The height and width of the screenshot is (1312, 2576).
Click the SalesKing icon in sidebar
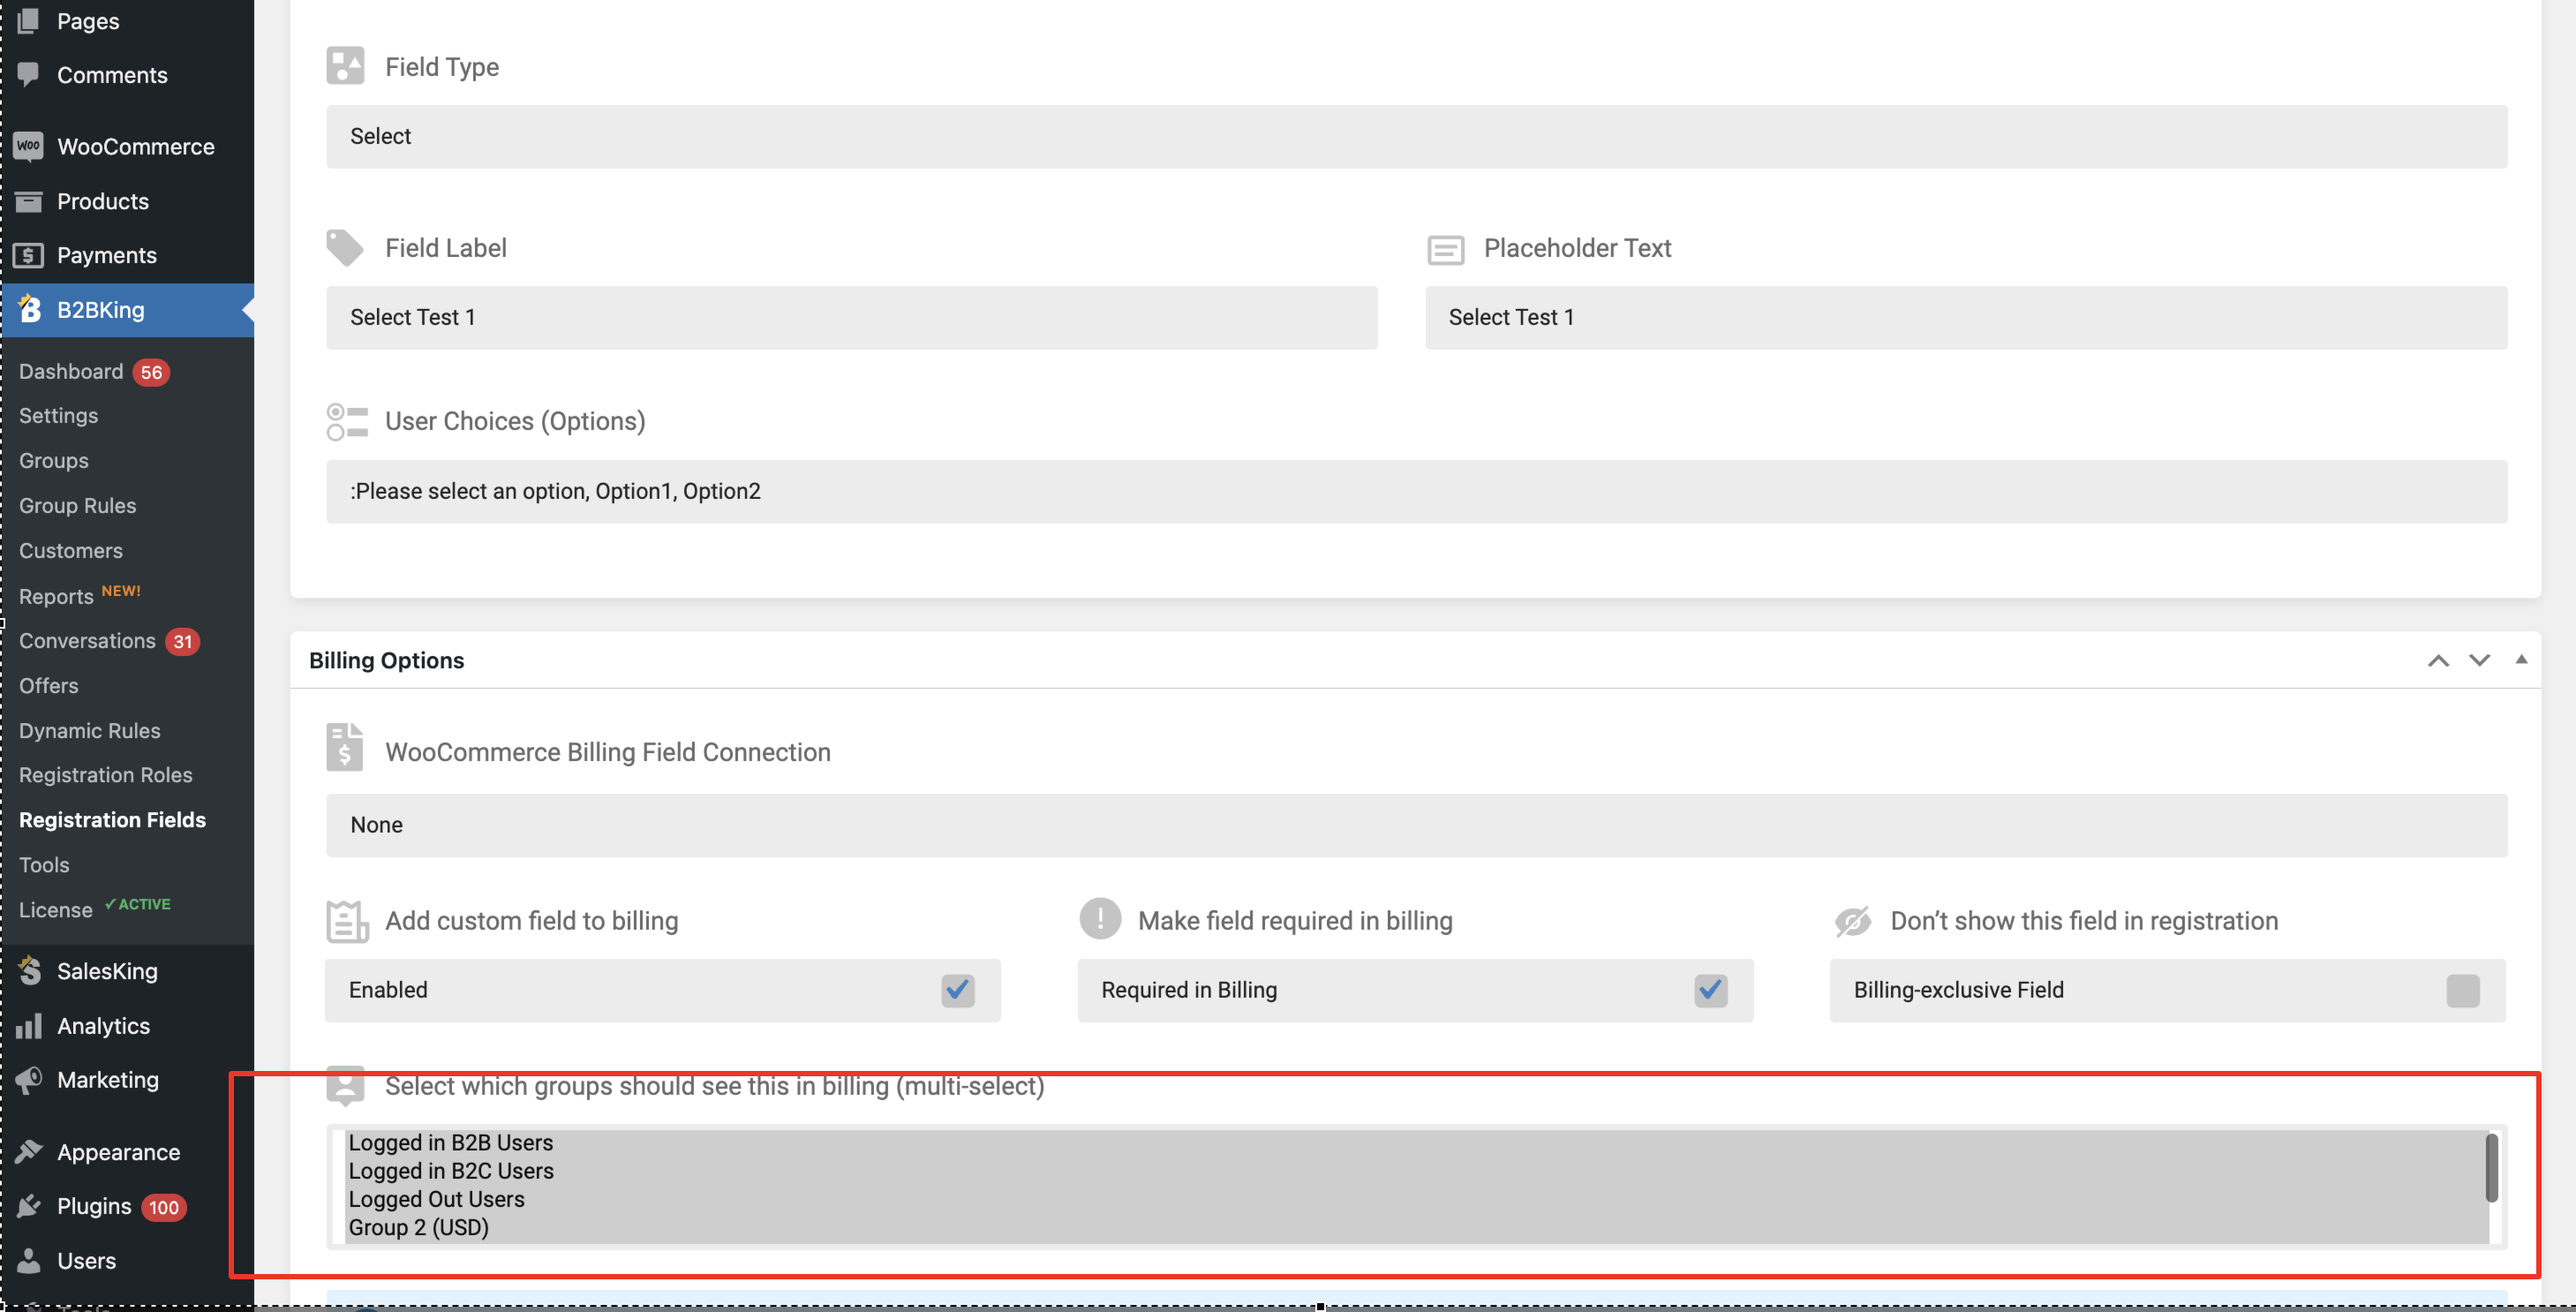click(x=30, y=970)
